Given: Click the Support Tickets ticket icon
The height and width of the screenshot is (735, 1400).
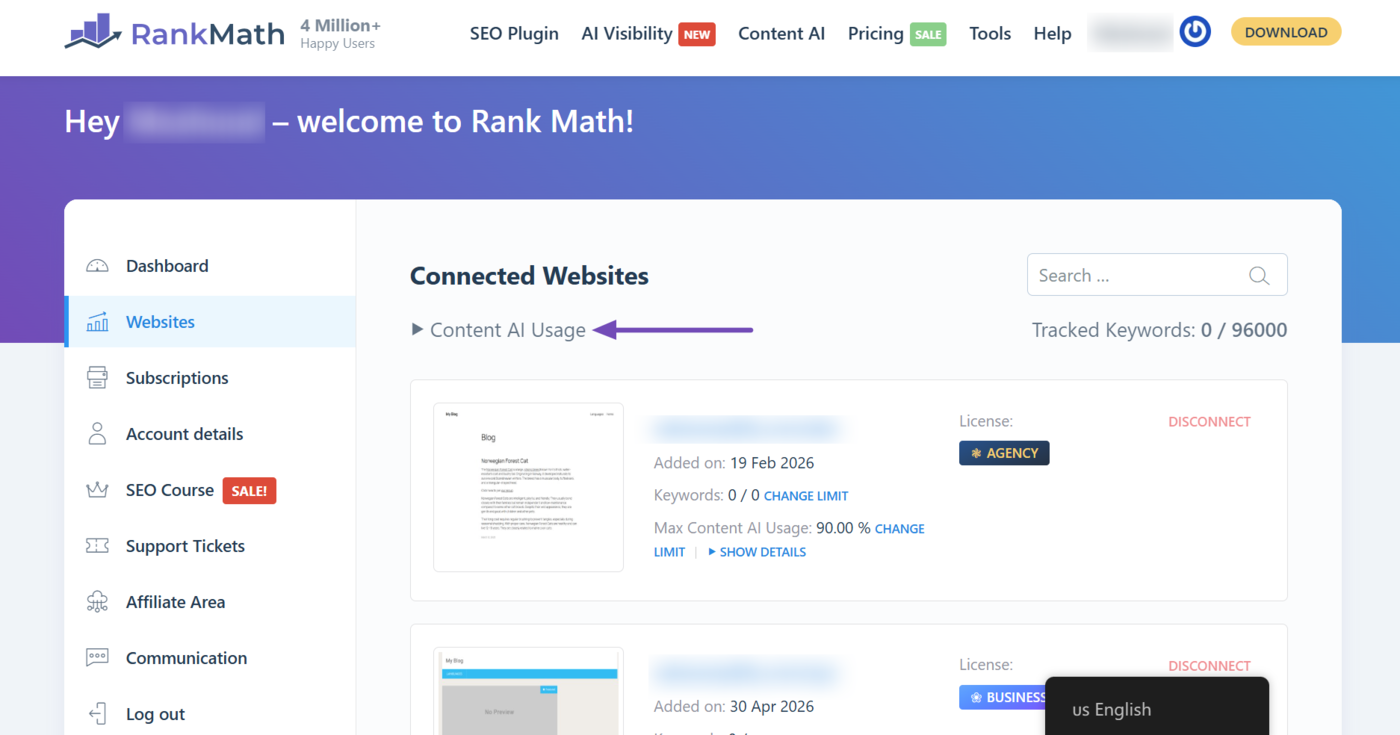Looking at the screenshot, I should 97,546.
